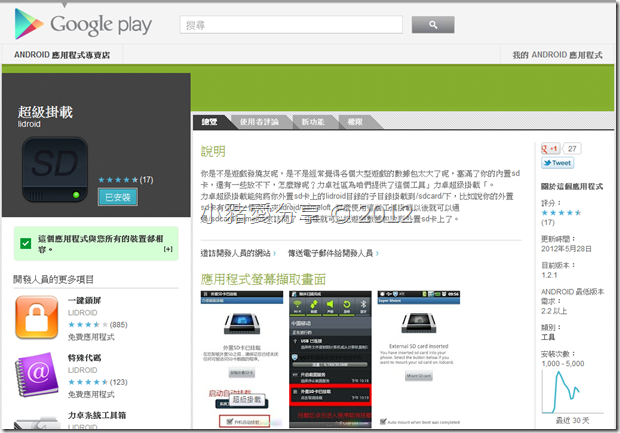Switch to 權限 permissions tab

coord(355,122)
